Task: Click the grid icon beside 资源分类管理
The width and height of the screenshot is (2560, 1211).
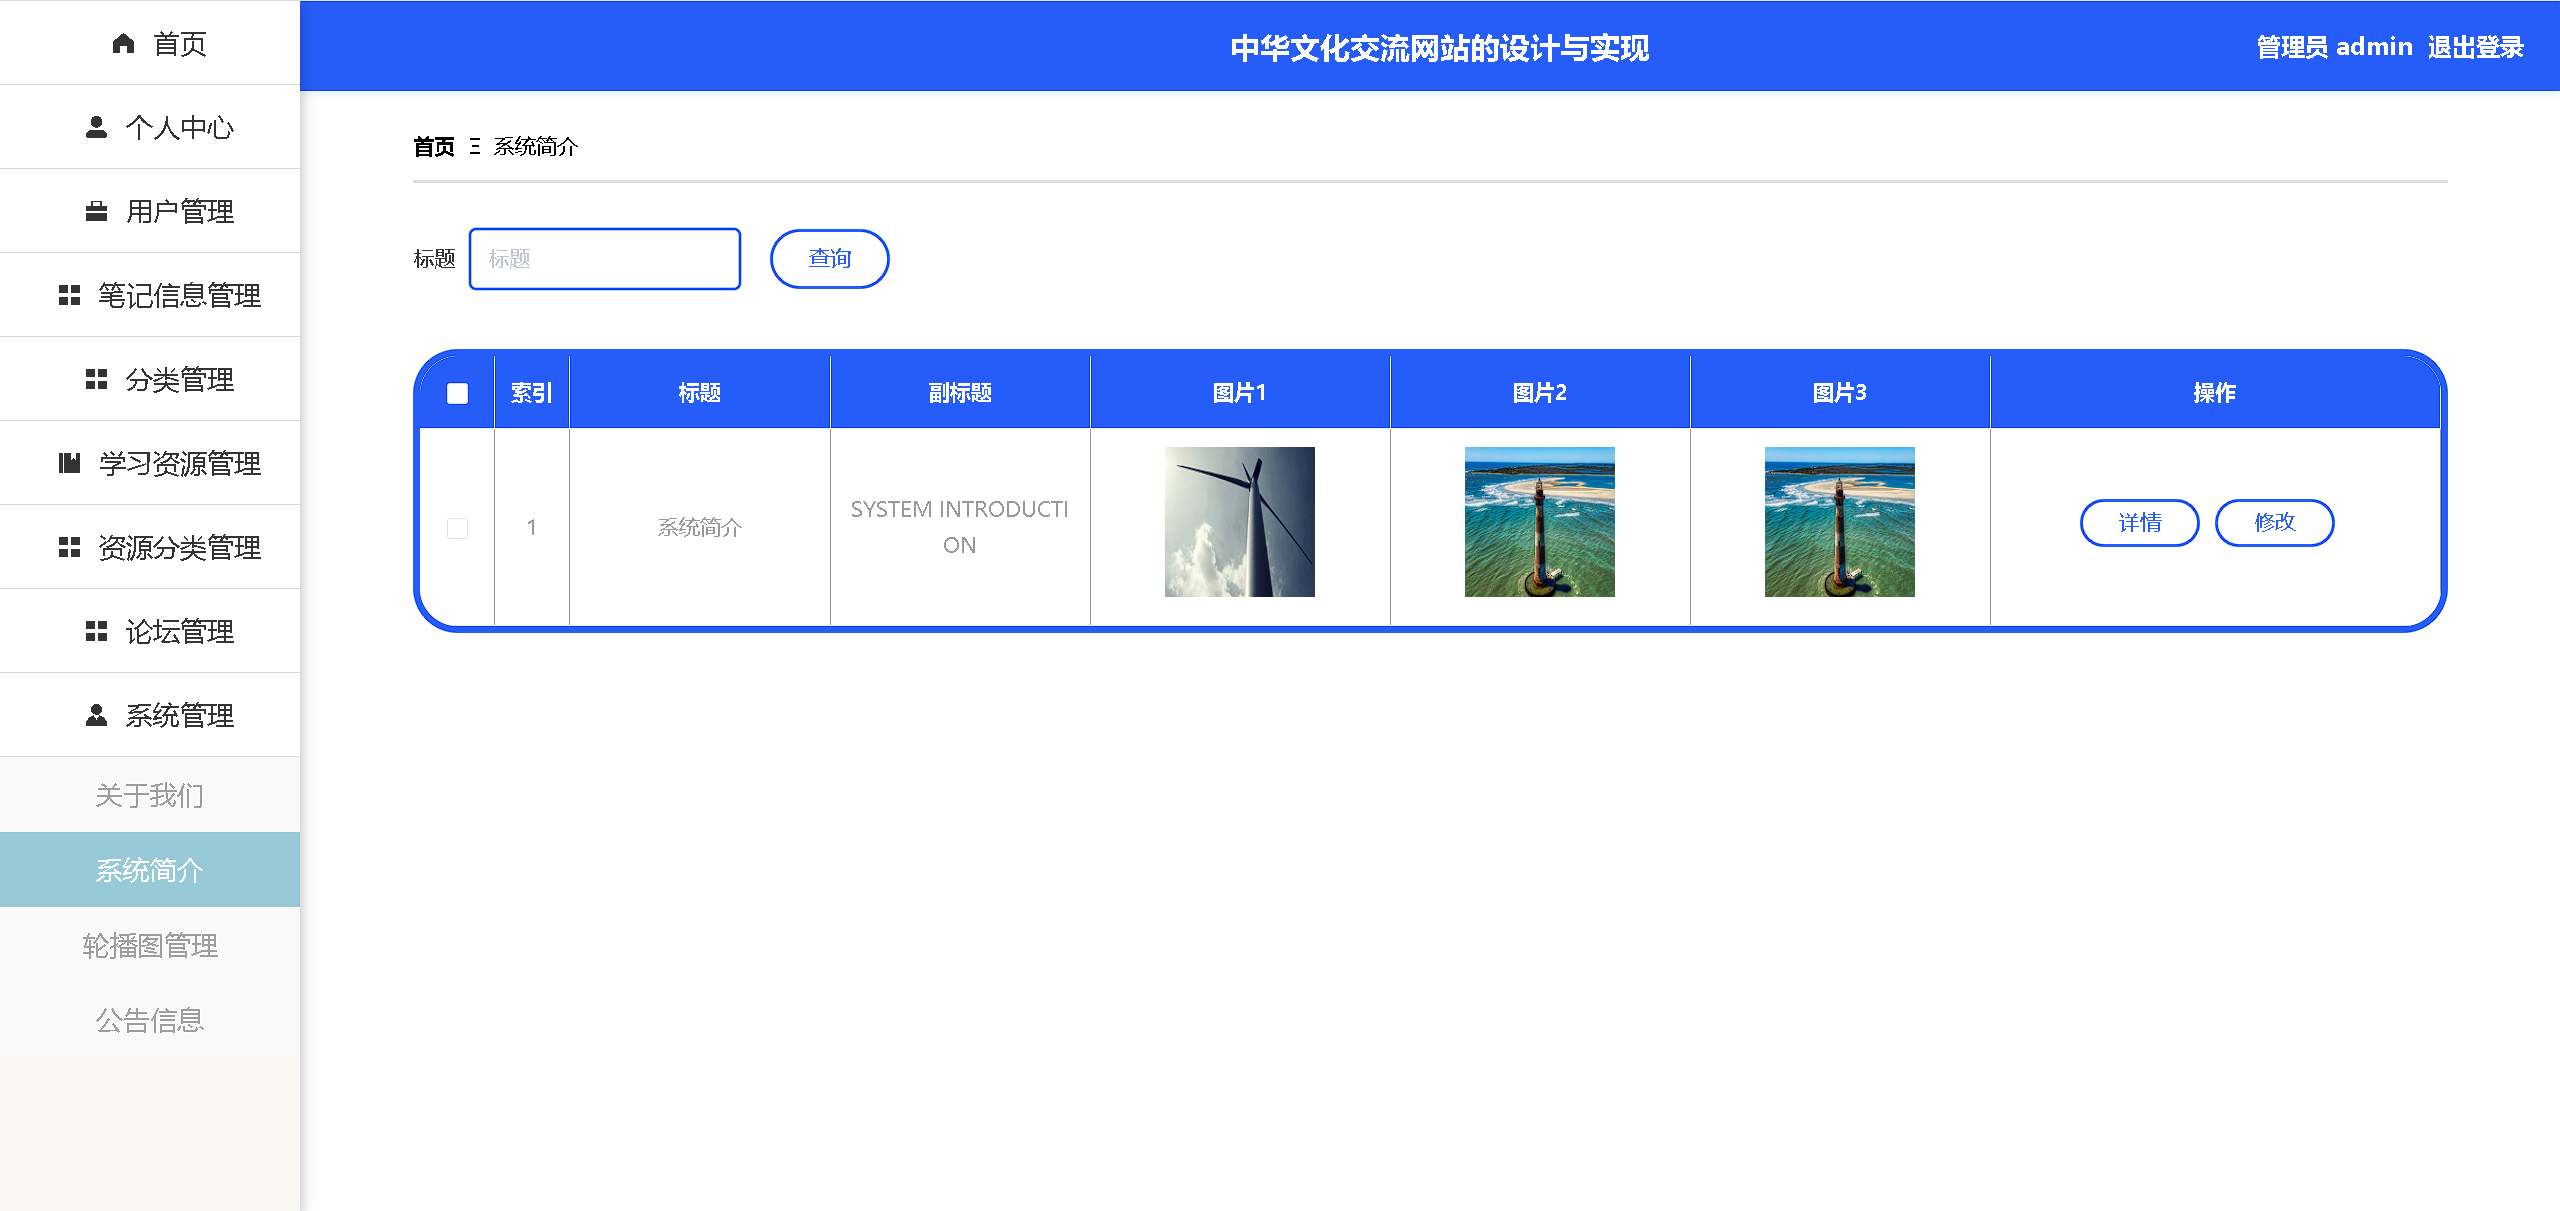Action: [x=69, y=547]
